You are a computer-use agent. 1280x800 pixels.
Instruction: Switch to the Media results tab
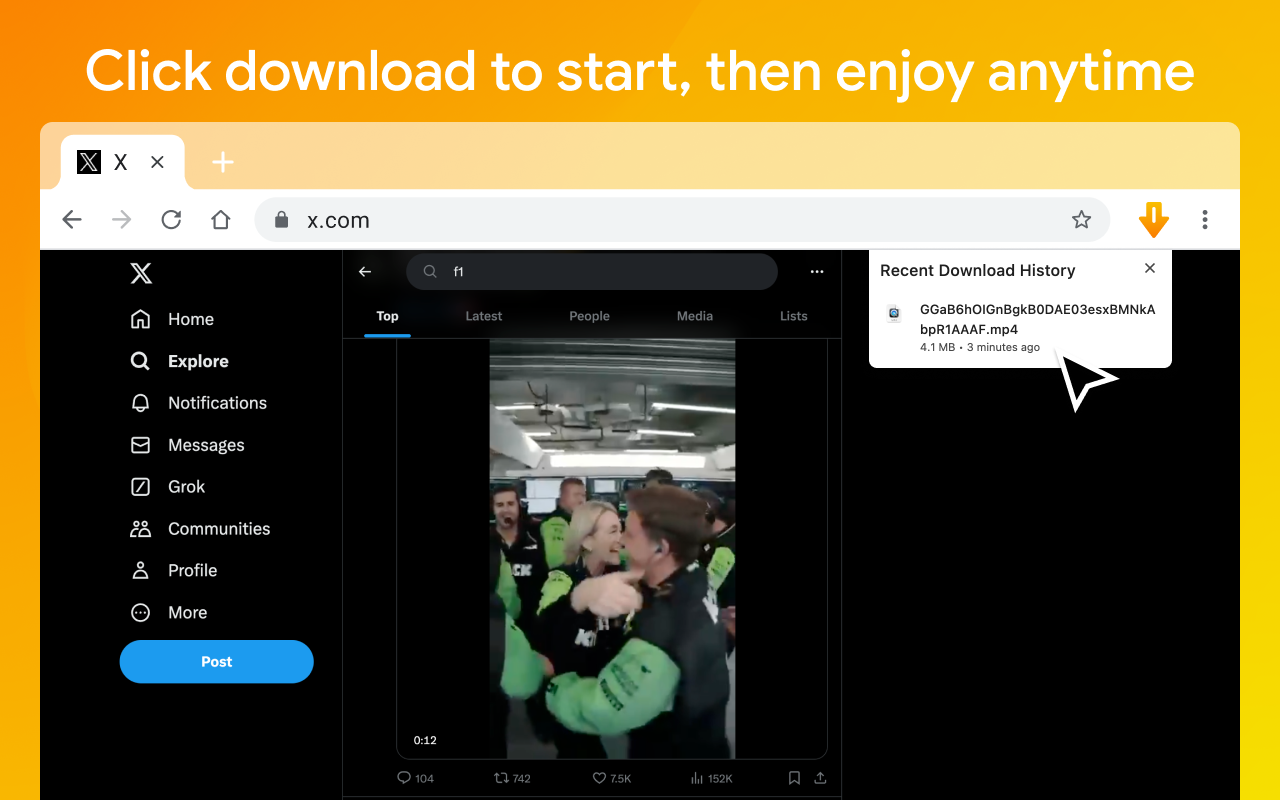(x=694, y=316)
